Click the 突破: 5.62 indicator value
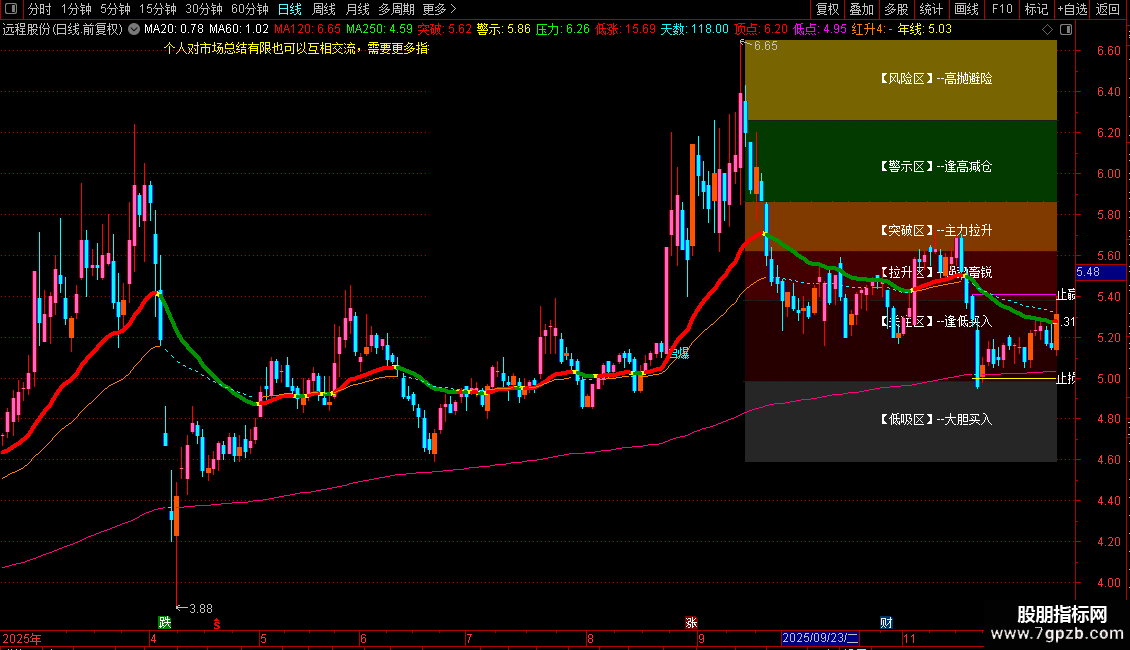The width and height of the screenshot is (1130, 650). (444, 30)
